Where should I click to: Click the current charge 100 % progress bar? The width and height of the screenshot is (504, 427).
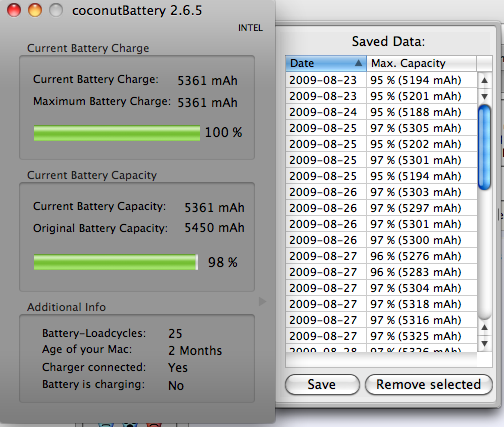click(117, 133)
